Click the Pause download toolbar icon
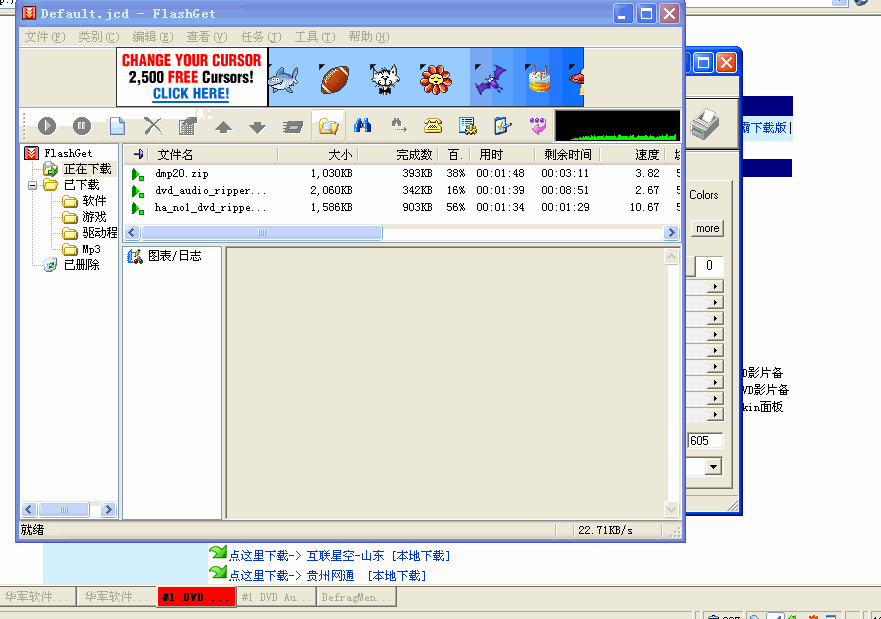881x619 pixels. (x=81, y=126)
